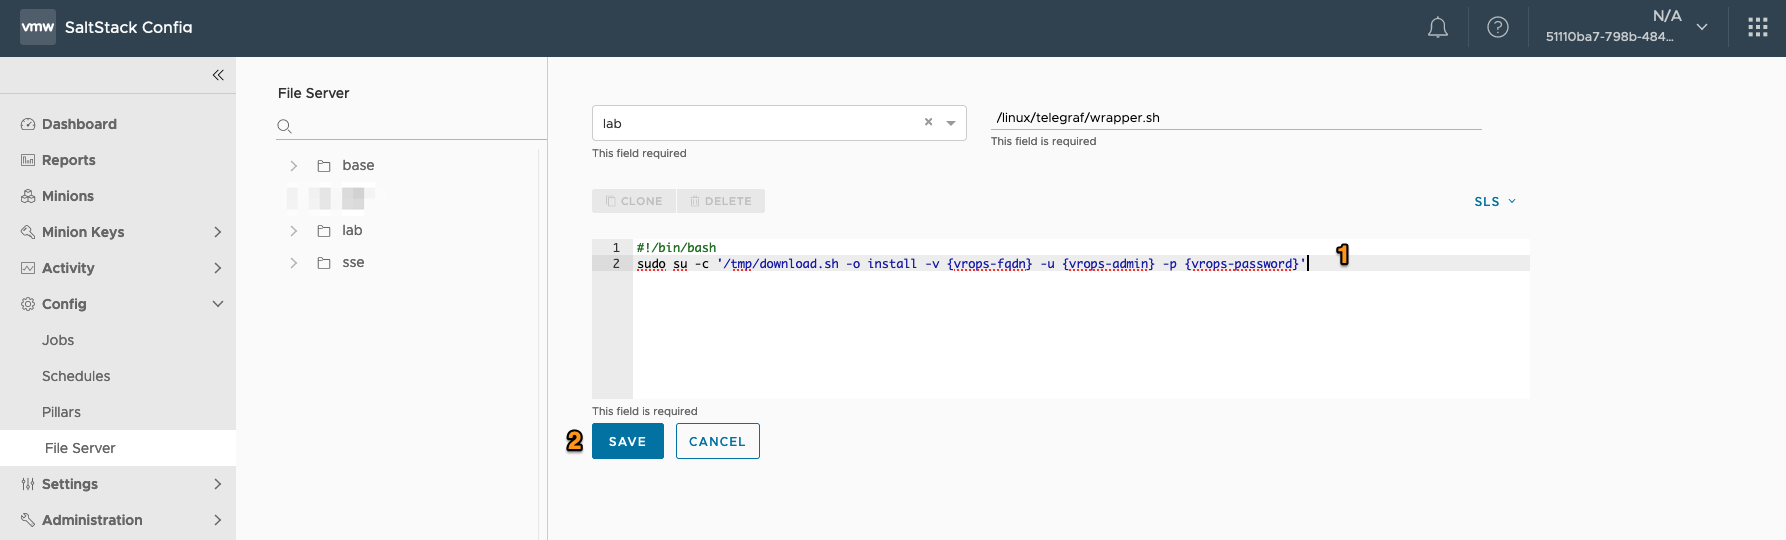
Task: Expand the Minion Keys submenu
Action: coord(218,232)
